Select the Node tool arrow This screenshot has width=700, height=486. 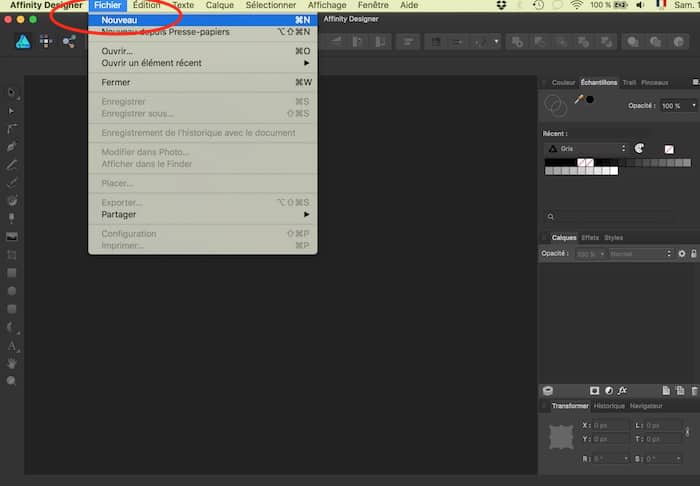click(12, 111)
